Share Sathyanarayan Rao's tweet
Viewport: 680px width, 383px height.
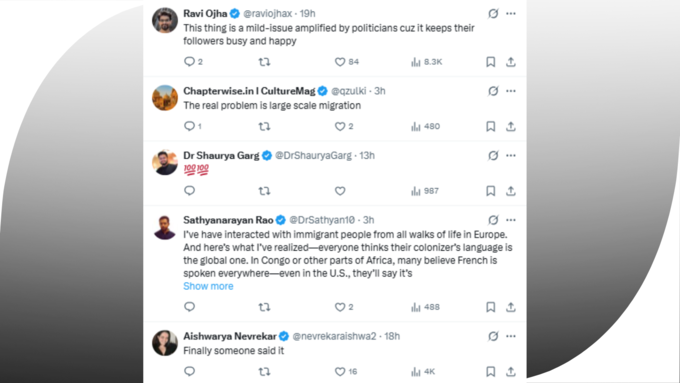511,307
